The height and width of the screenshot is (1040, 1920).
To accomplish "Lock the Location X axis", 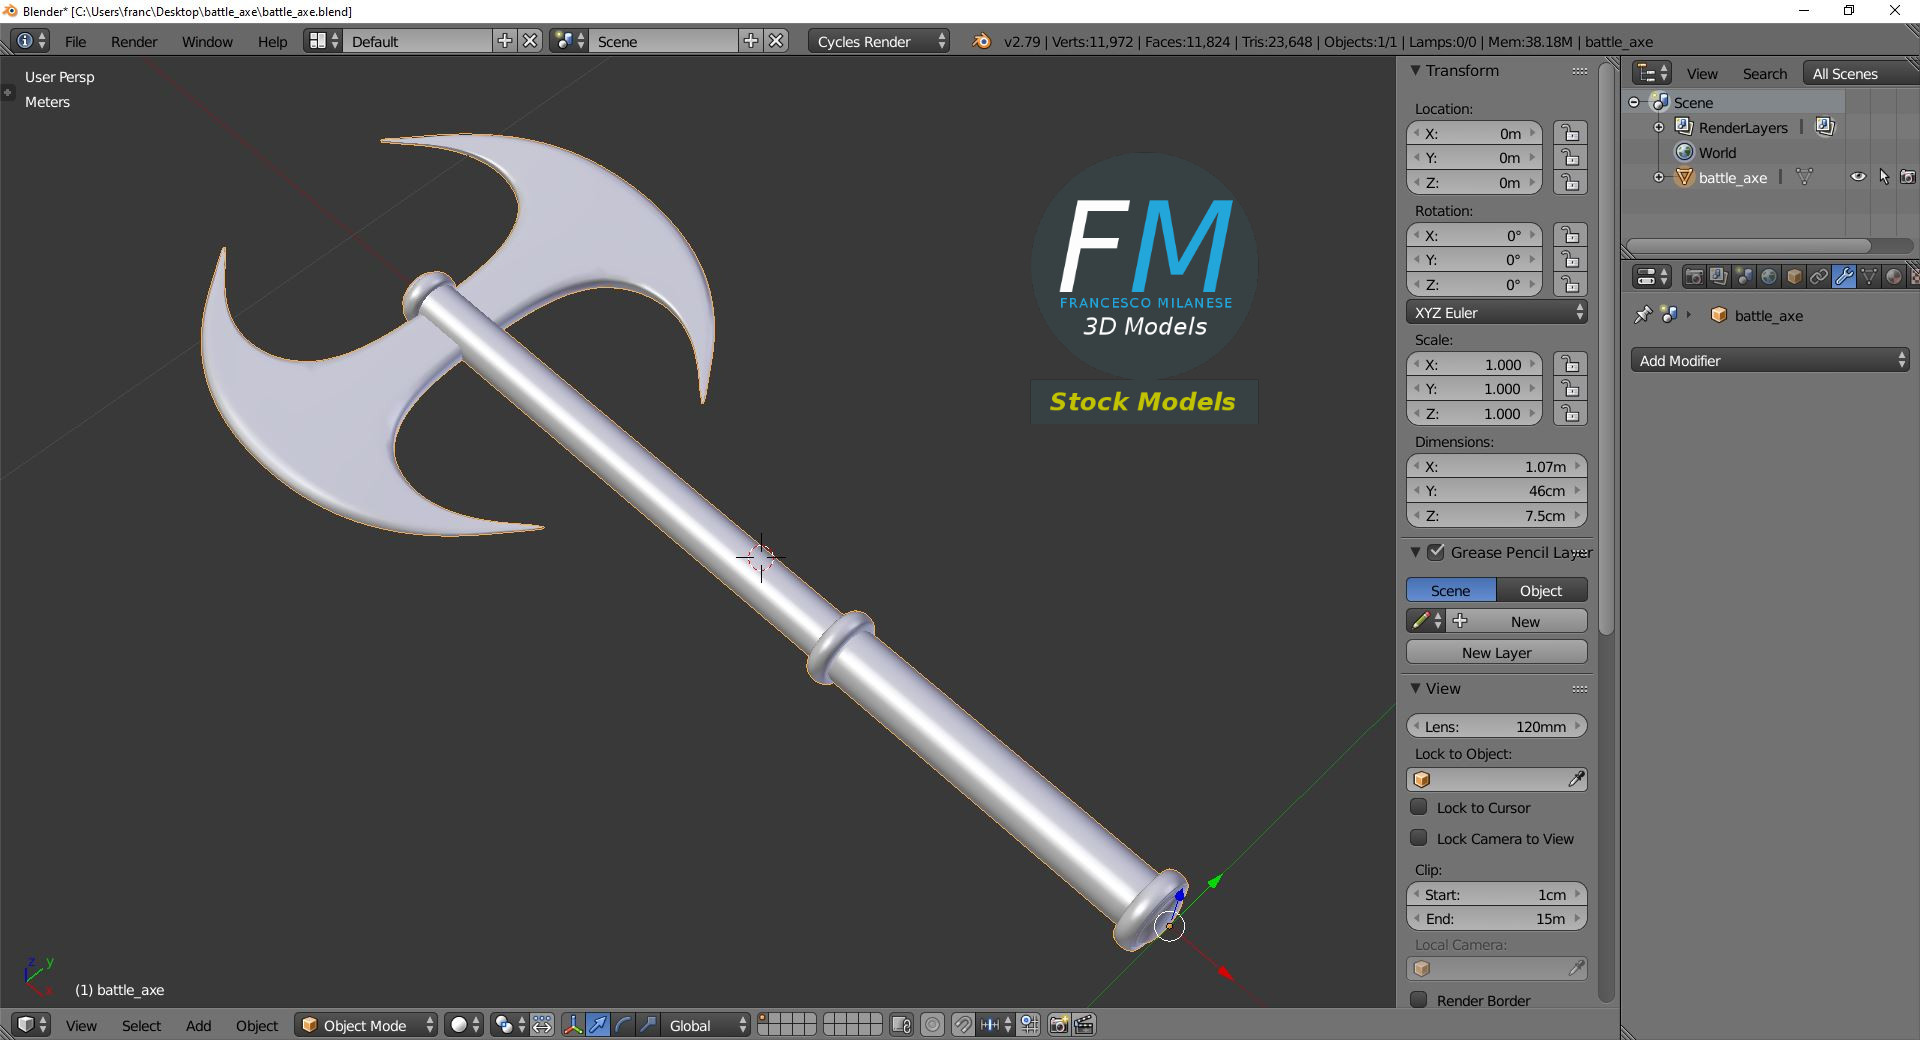I will pos(1571,134).
